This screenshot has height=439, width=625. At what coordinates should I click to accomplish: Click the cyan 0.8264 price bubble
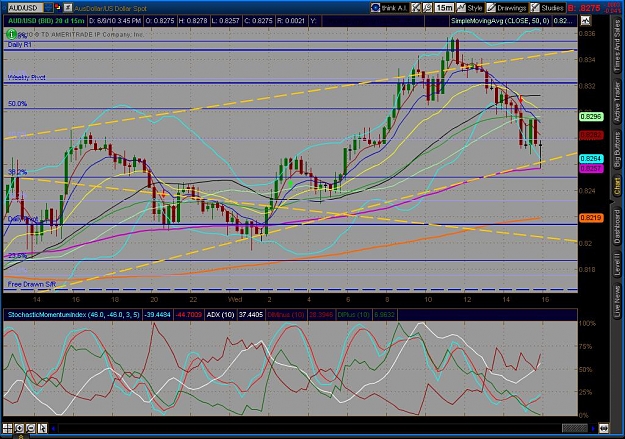[x=591, y=159]
